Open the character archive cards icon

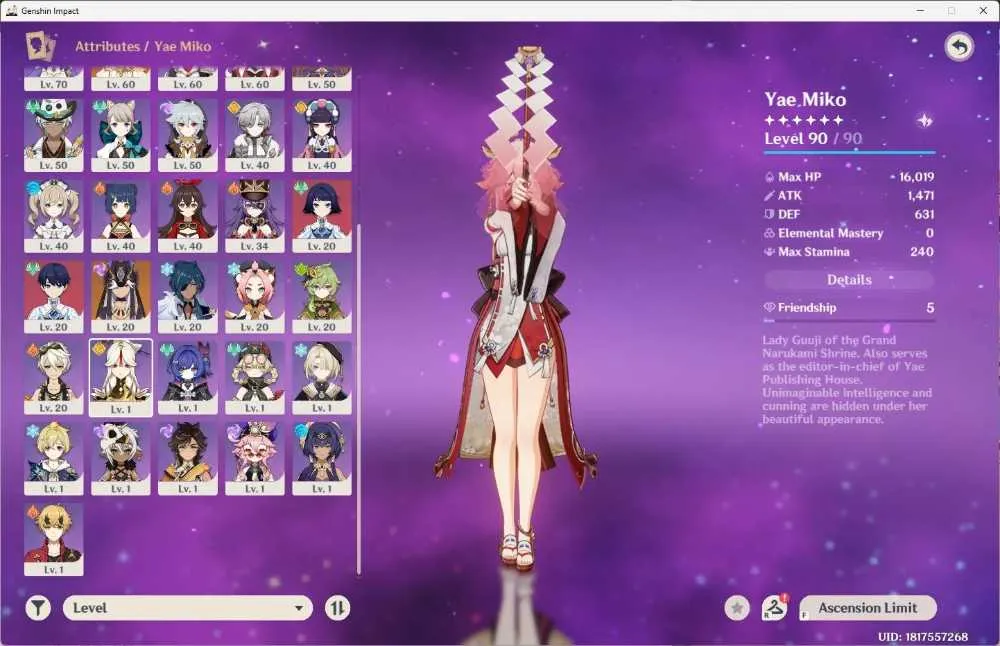pyautogui.click(x=40, y=47)
